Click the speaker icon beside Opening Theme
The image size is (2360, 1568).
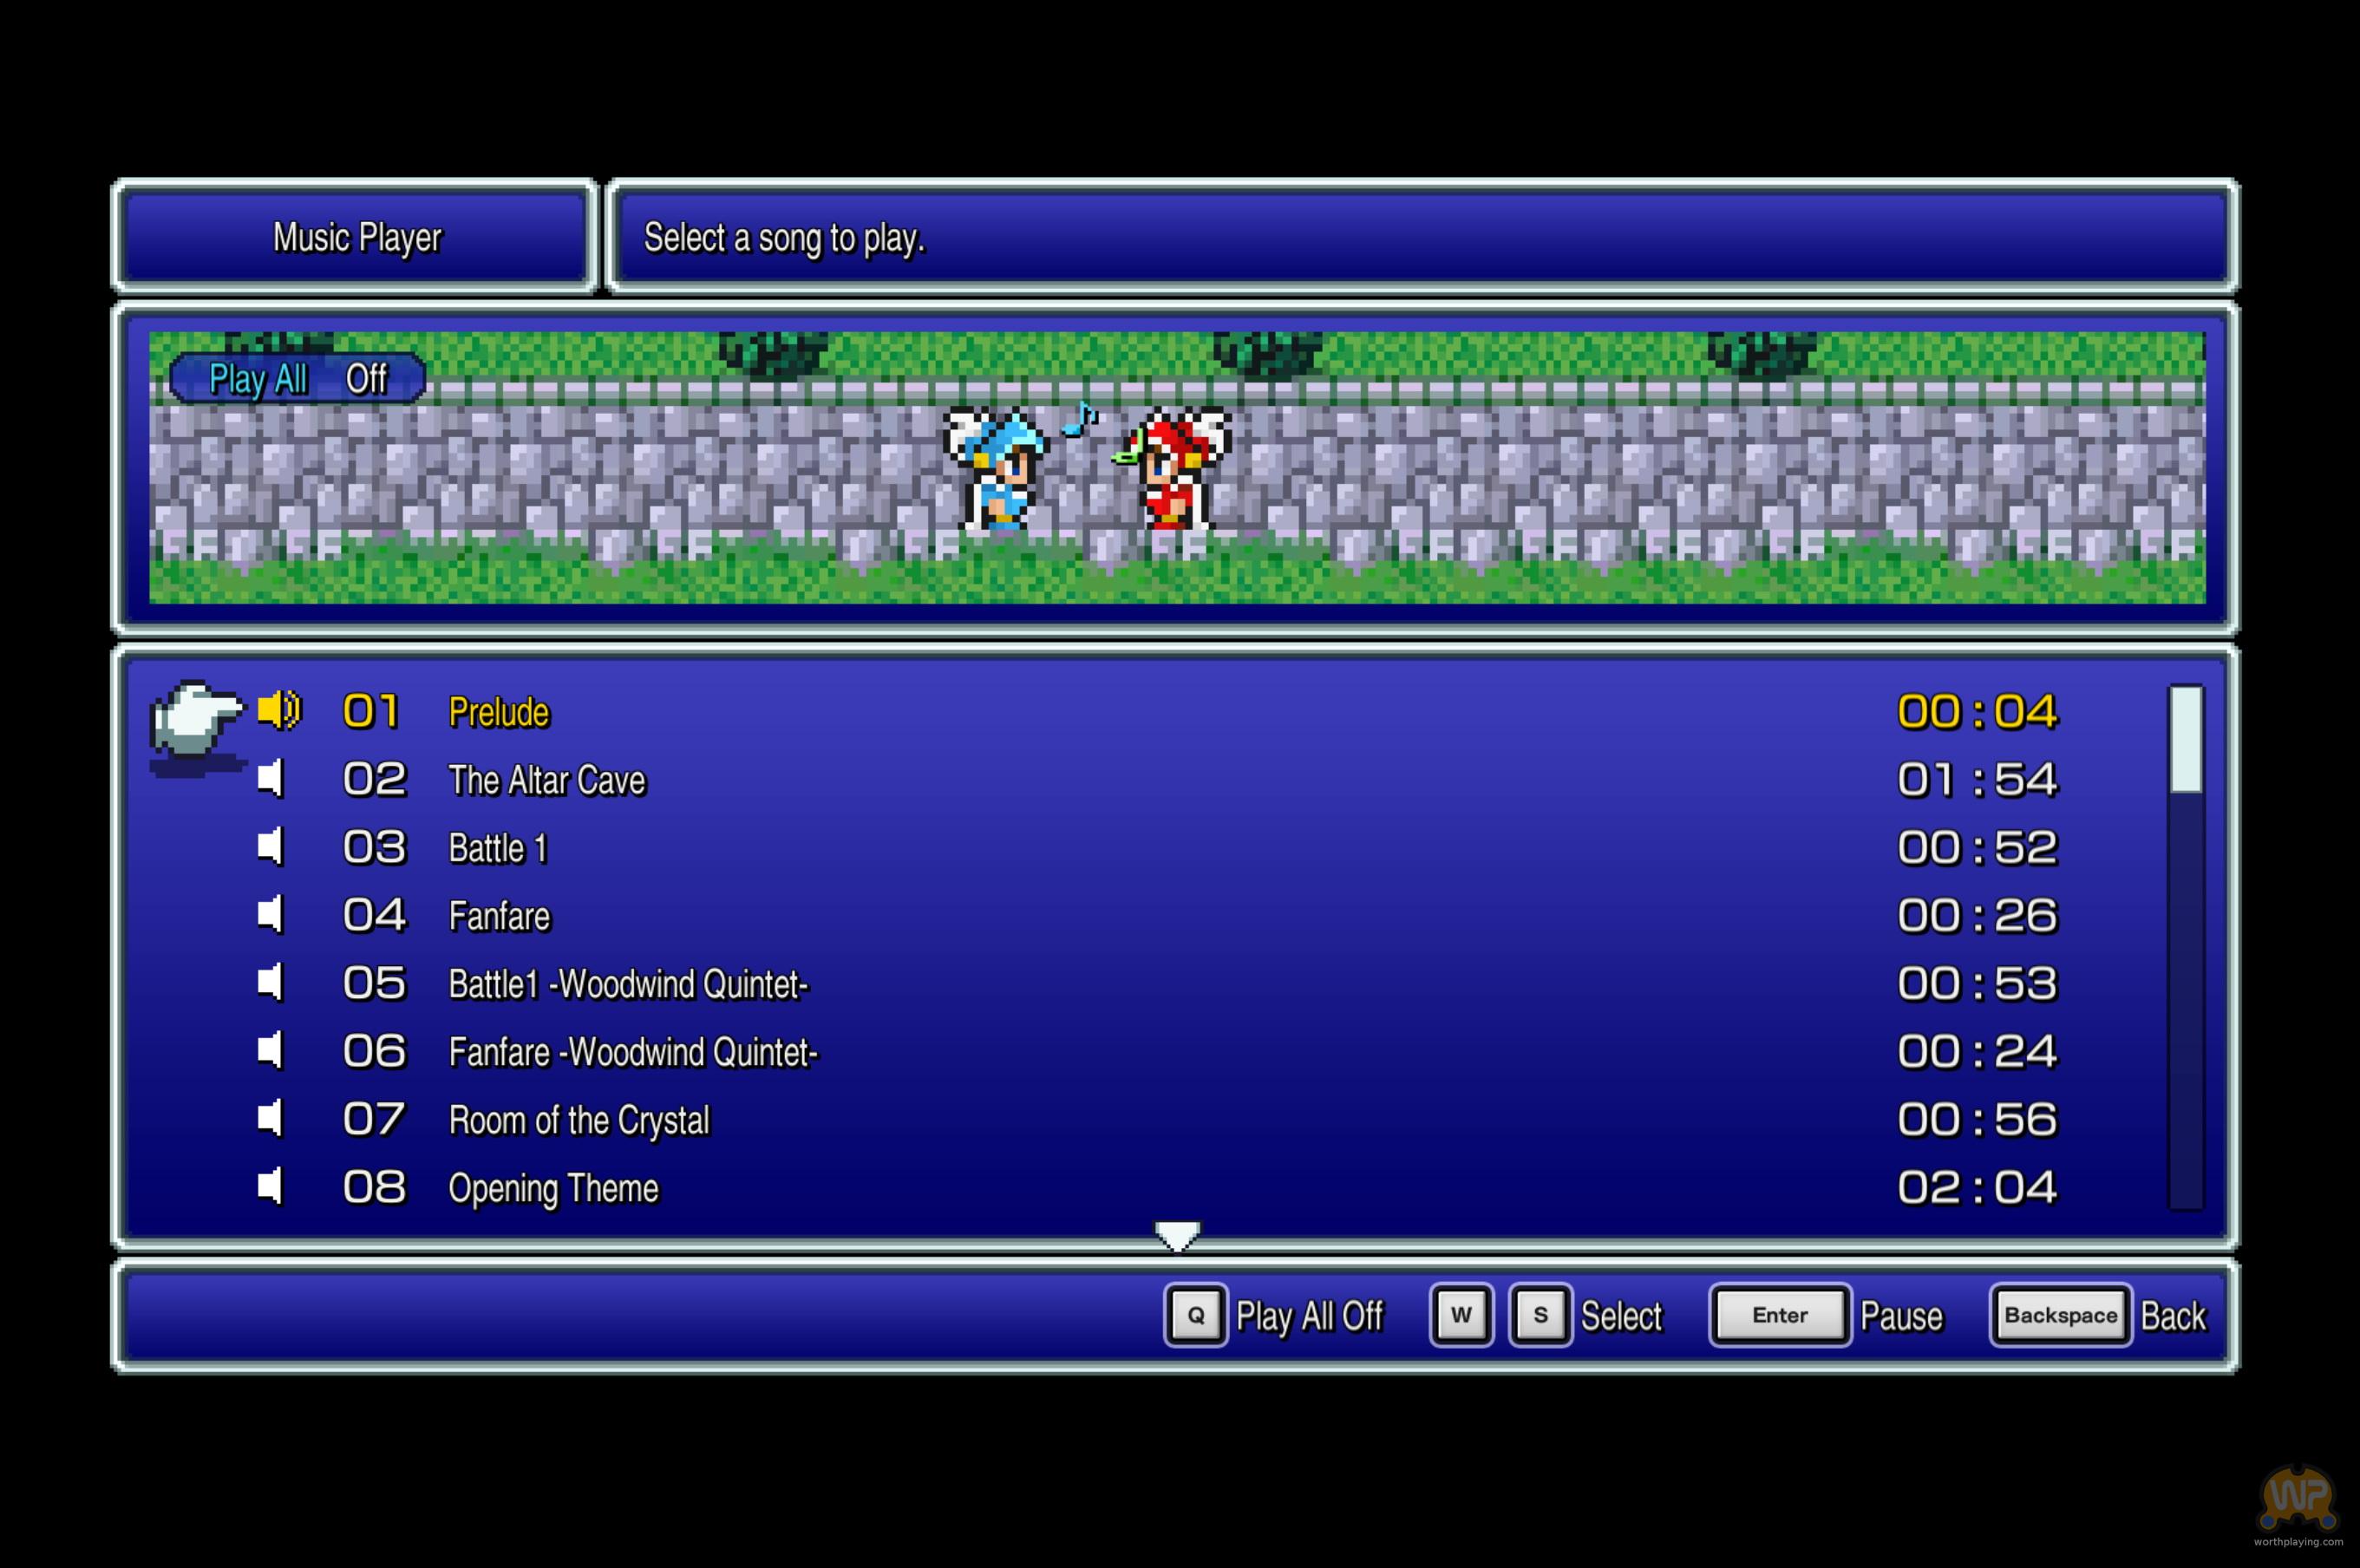pos(271,1187)
